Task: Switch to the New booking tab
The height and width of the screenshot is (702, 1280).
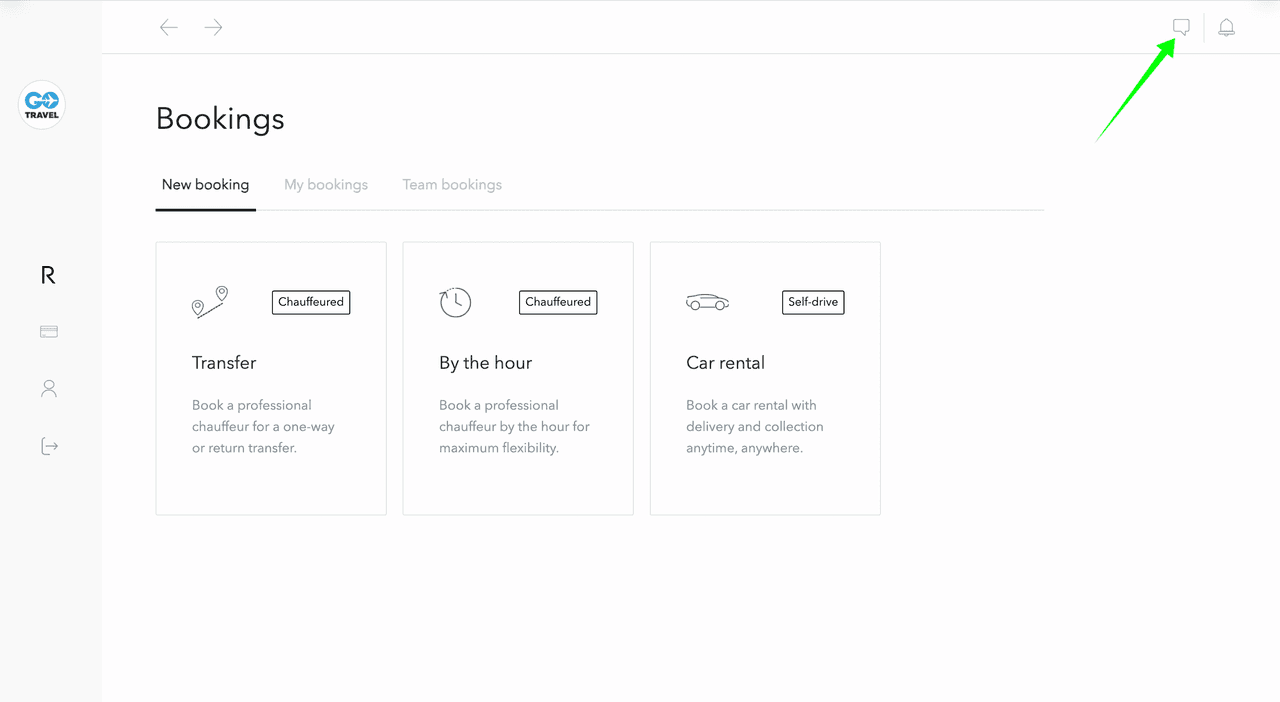Action: [x=205, y=185]
